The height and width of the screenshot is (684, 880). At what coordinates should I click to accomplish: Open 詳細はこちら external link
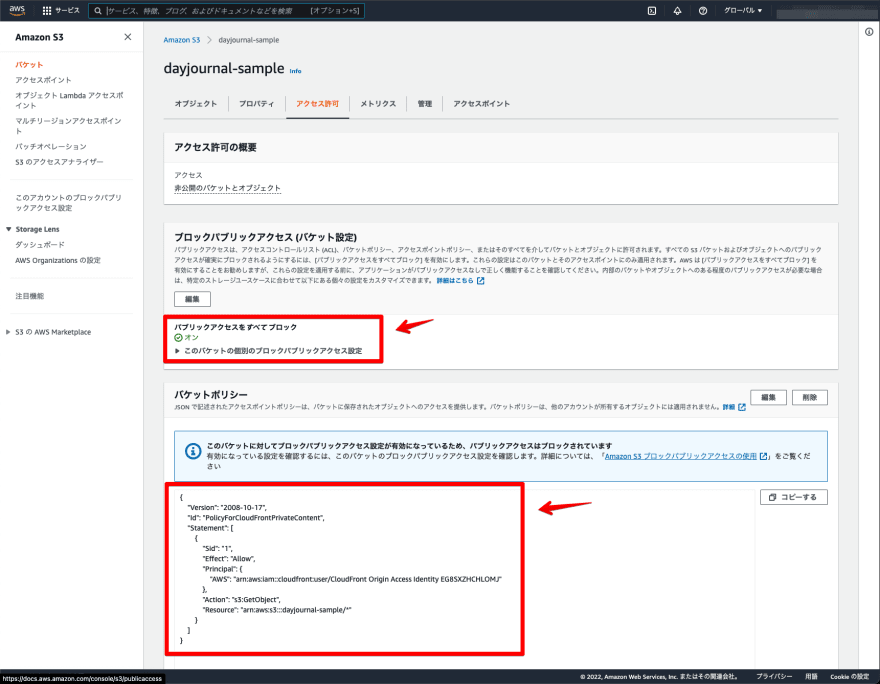(x=460, y=281)
